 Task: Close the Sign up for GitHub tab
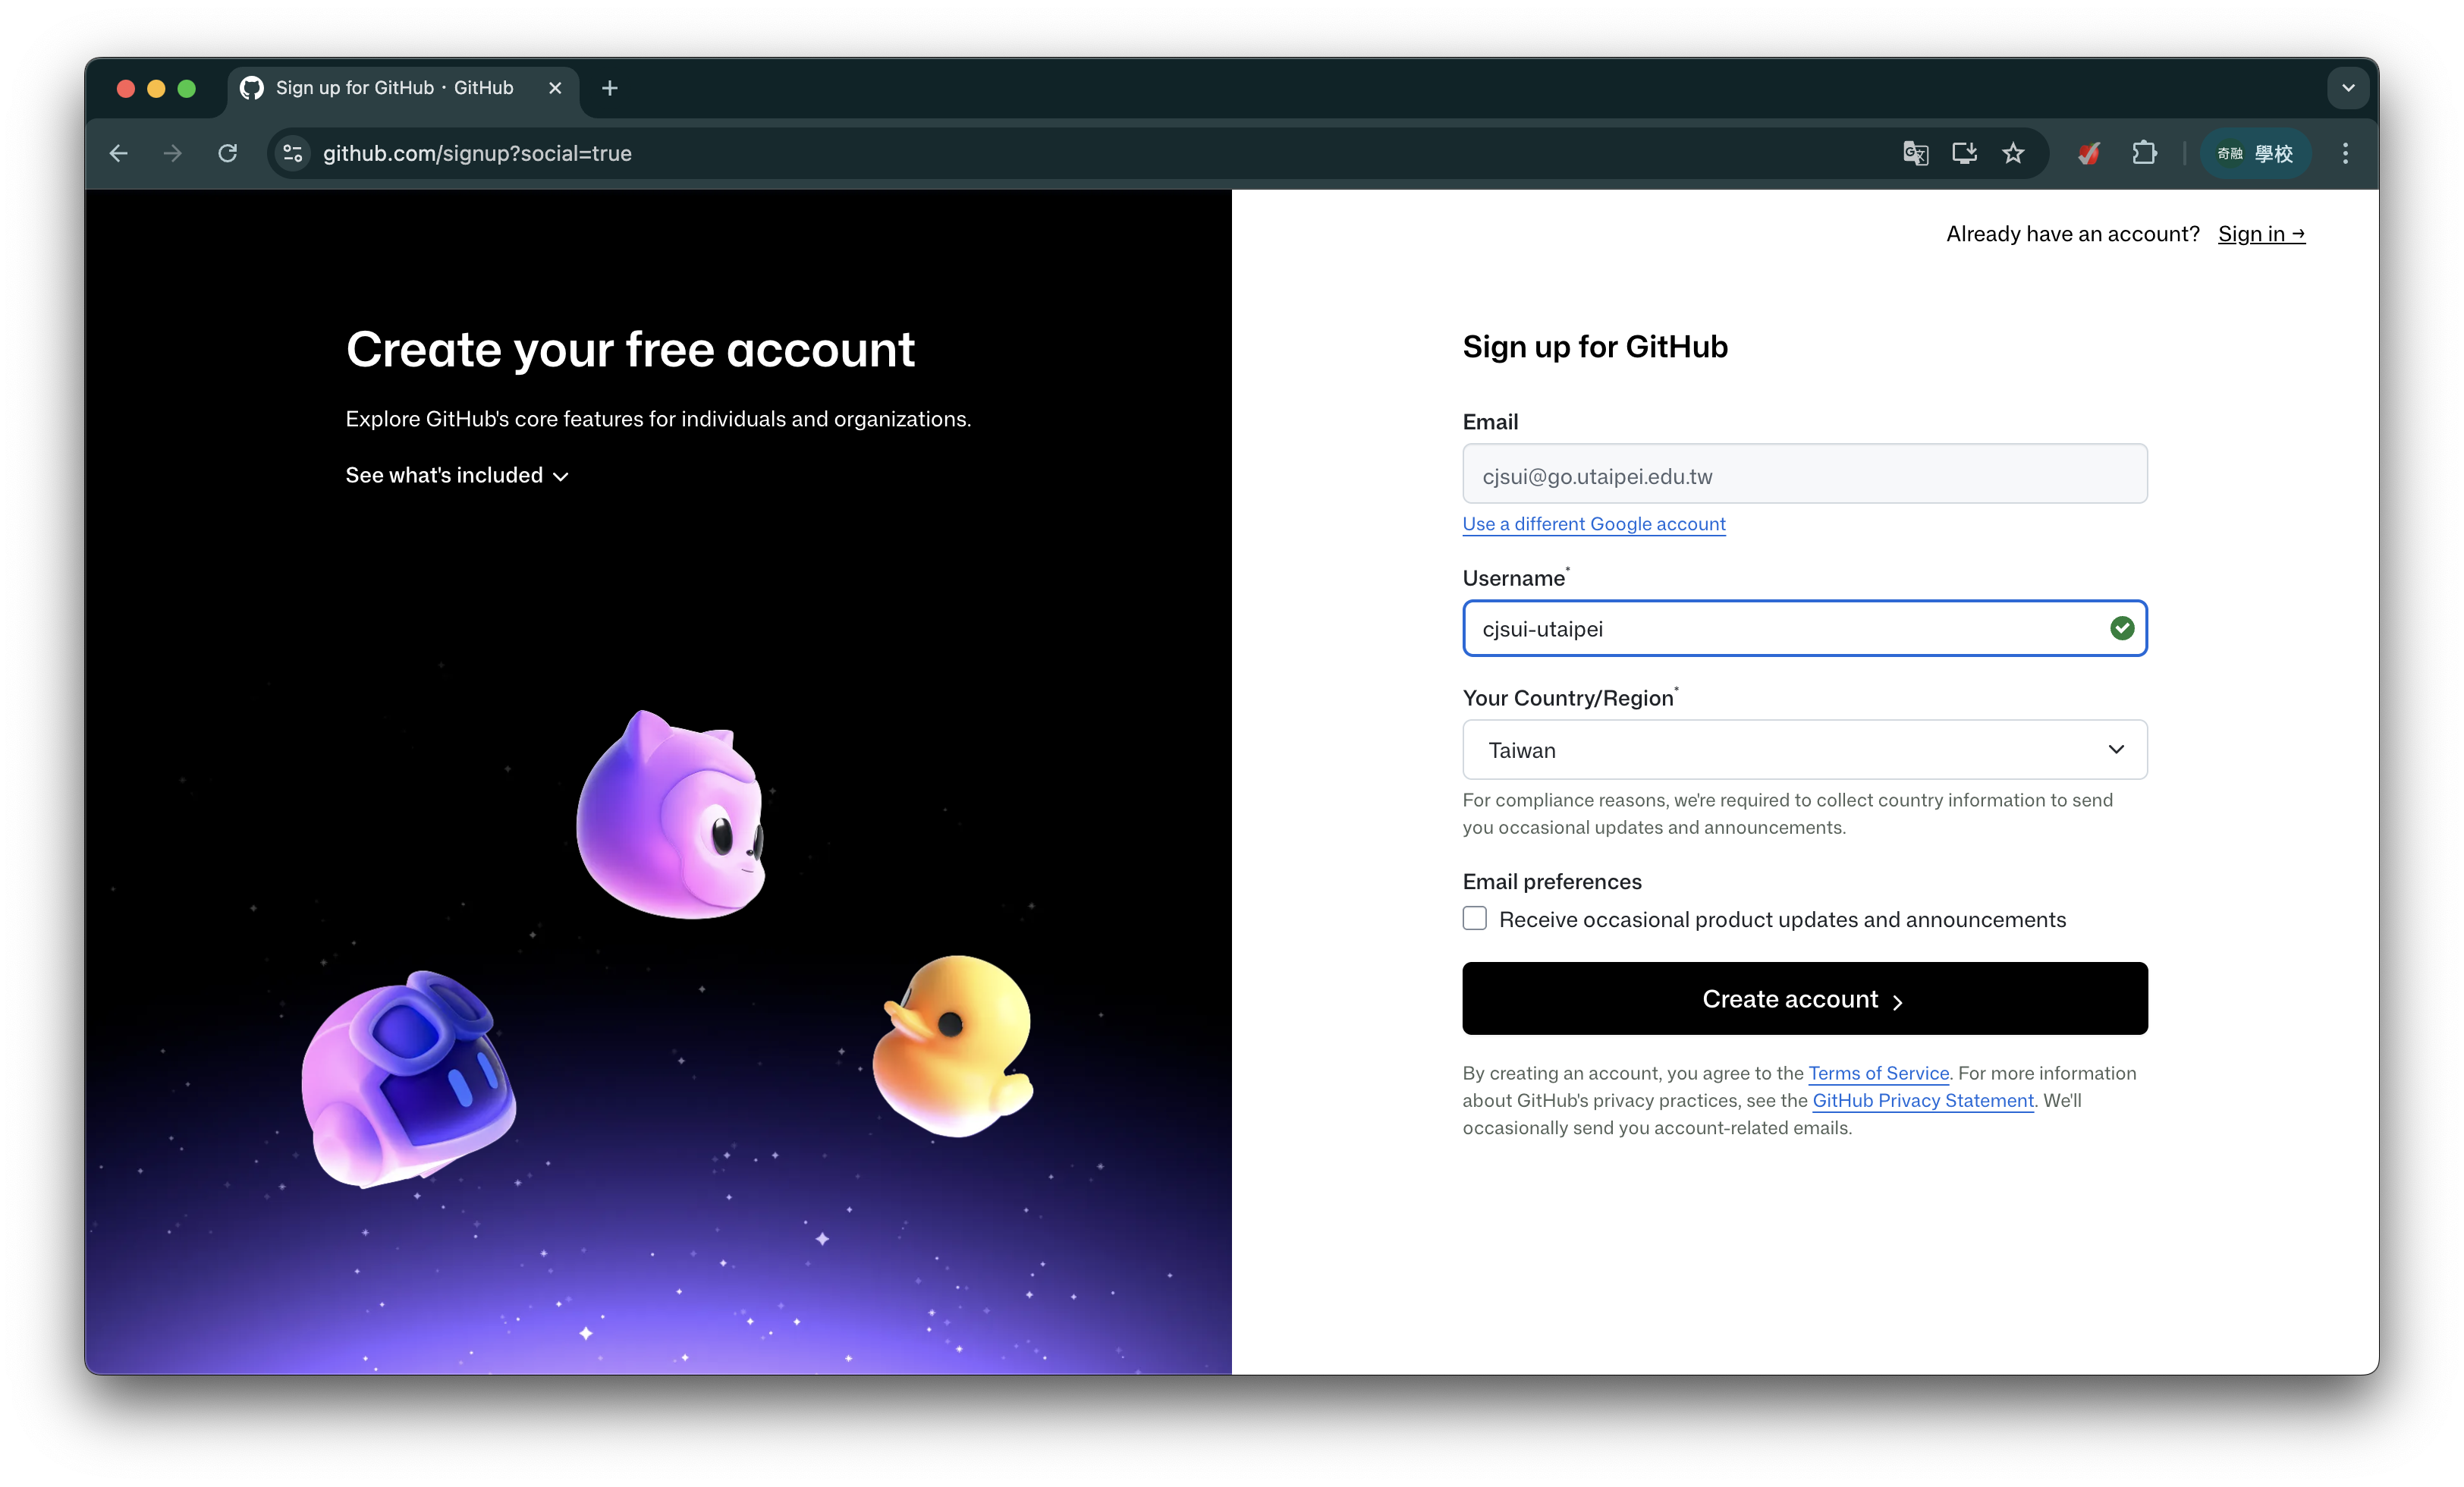555,88
